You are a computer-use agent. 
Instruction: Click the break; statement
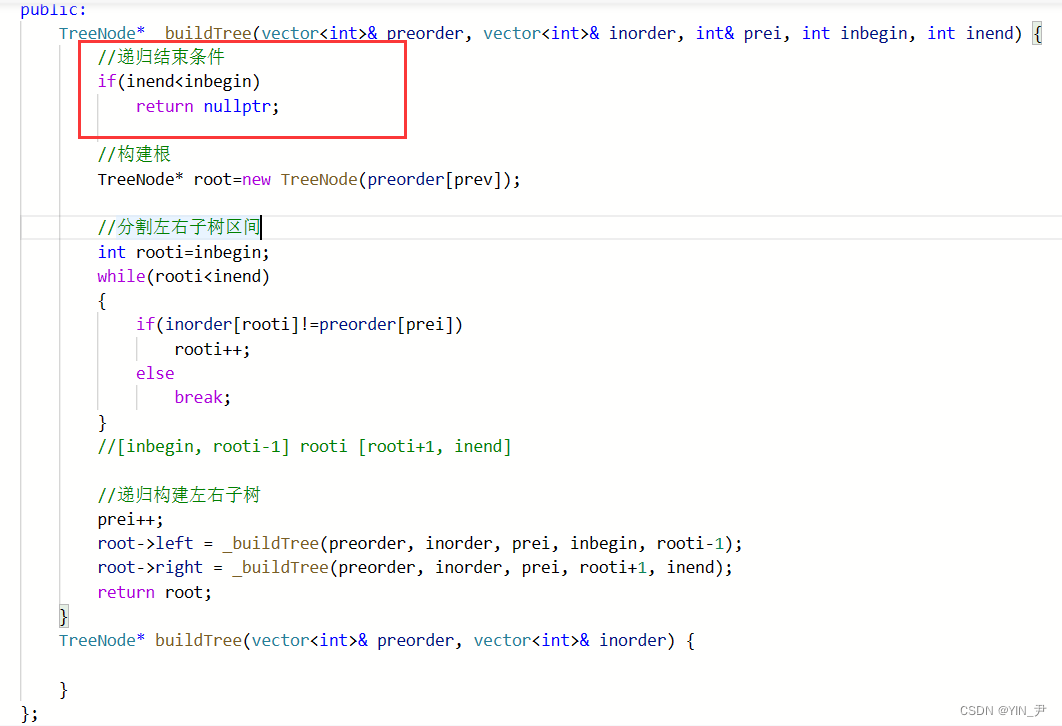pyautogui.click(x=203, y=398)
